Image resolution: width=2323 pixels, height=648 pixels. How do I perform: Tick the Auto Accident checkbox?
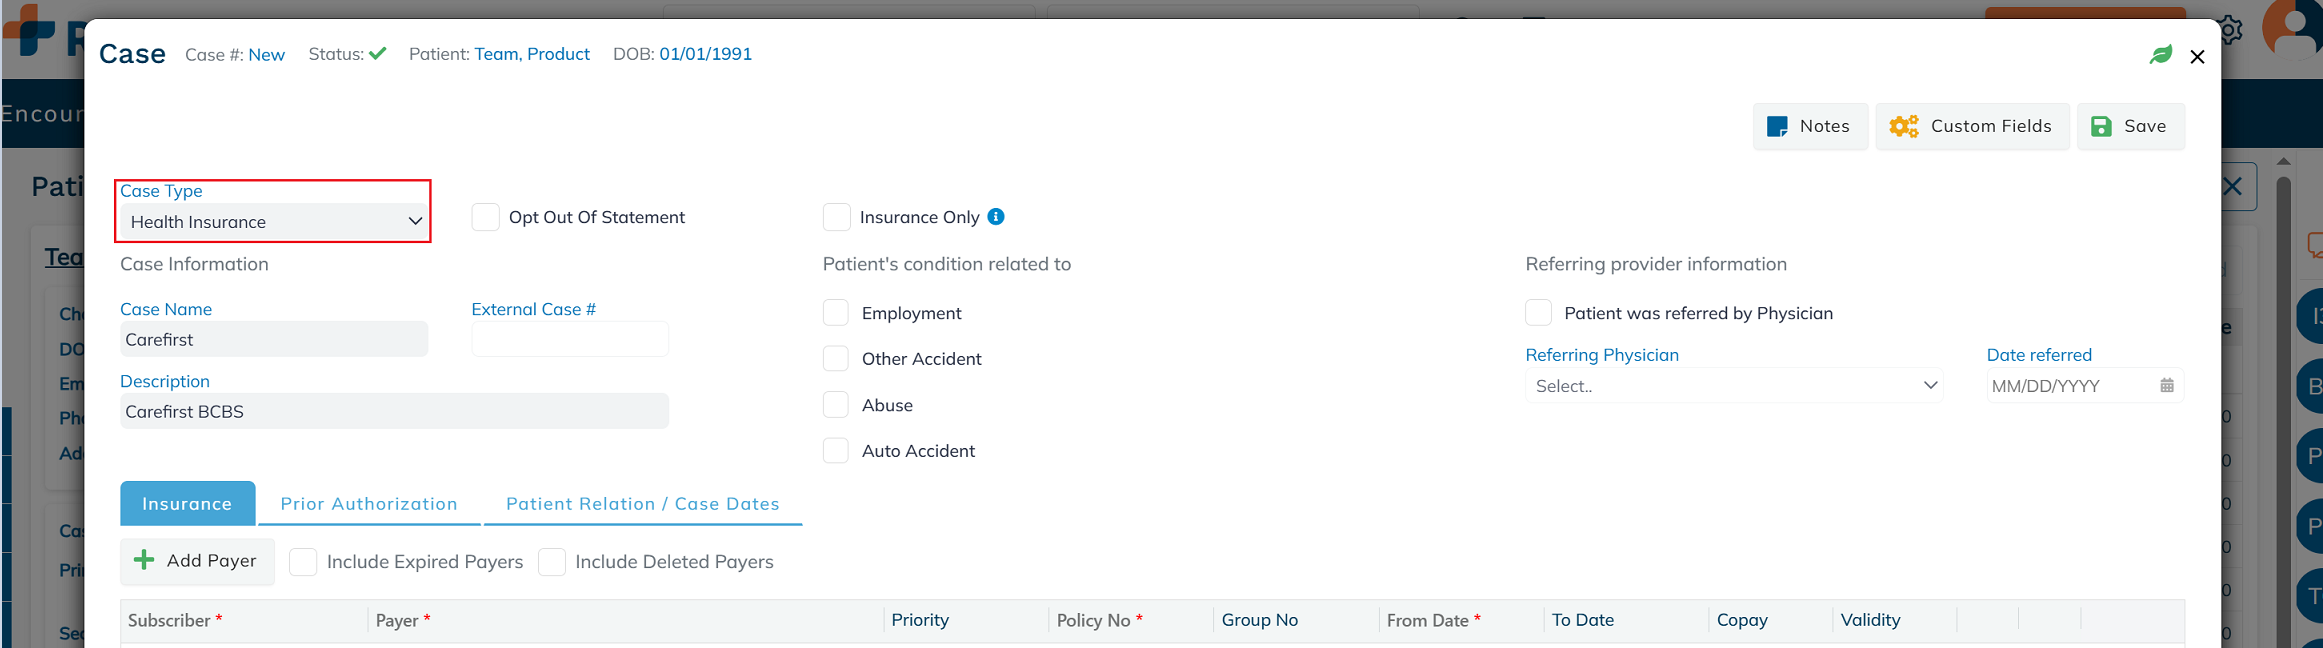836,451
